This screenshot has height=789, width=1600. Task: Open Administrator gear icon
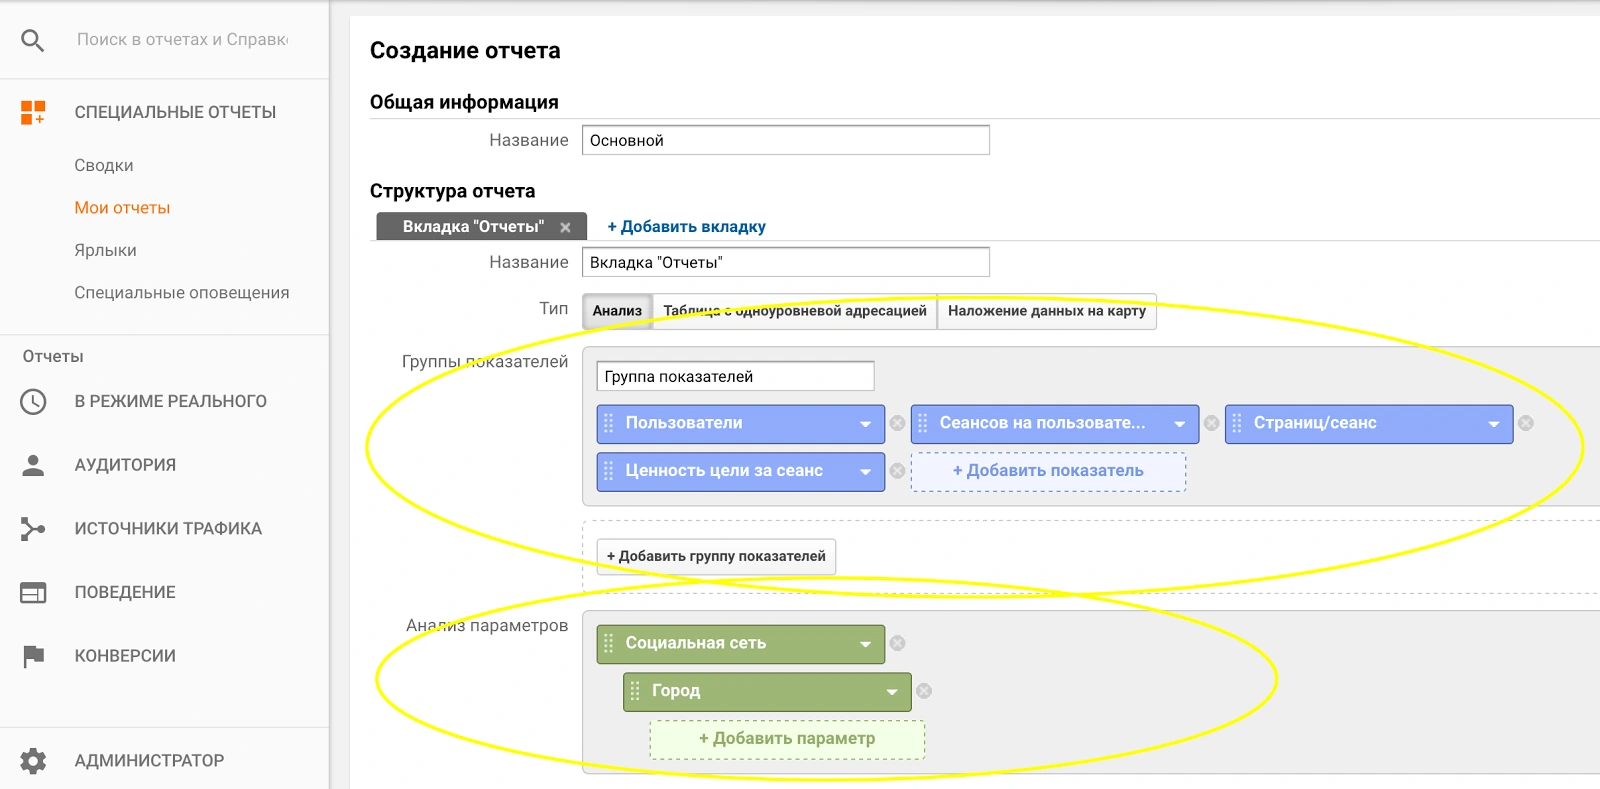[33, 761]
